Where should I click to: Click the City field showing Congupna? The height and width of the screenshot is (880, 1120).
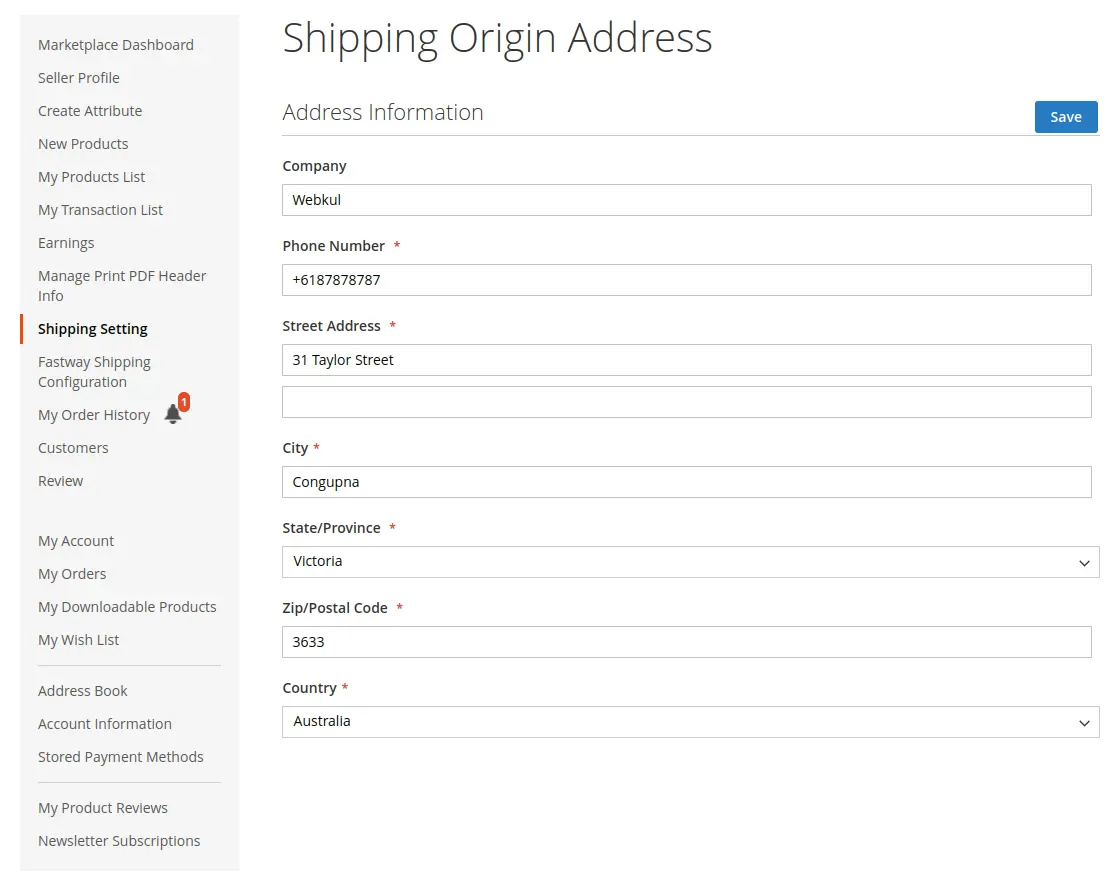[687, 481]
